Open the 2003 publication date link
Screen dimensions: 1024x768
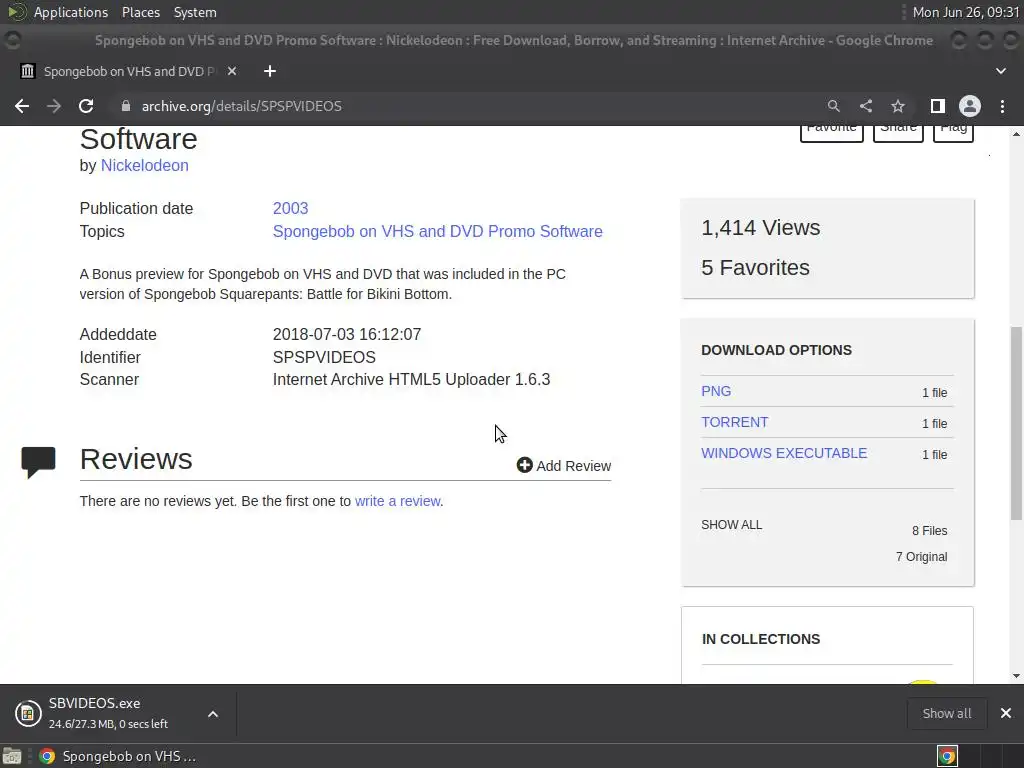(x=291, y=208)
